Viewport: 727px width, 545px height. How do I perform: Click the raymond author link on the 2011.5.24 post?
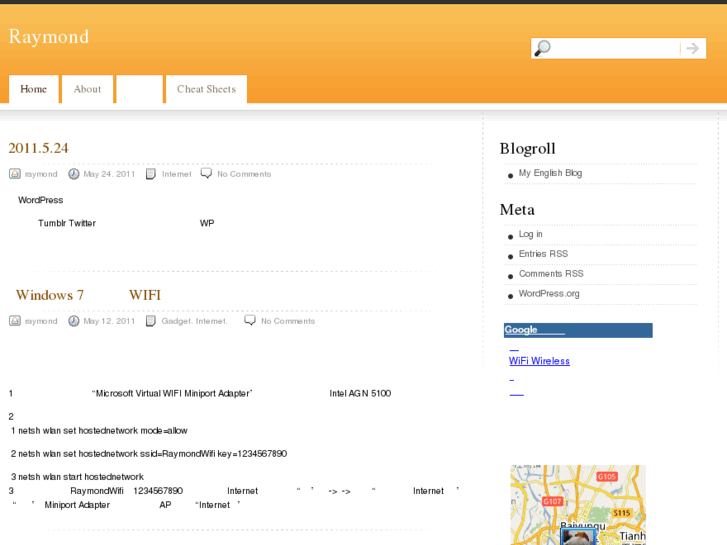41,174
